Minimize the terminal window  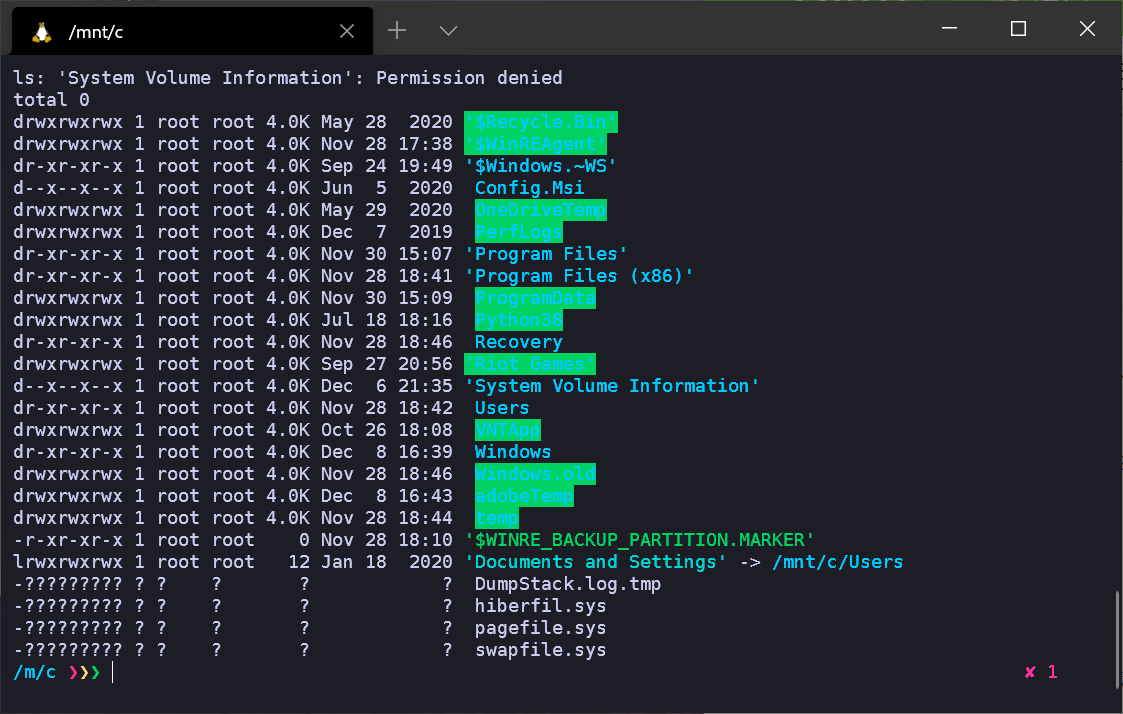[950, 28]
